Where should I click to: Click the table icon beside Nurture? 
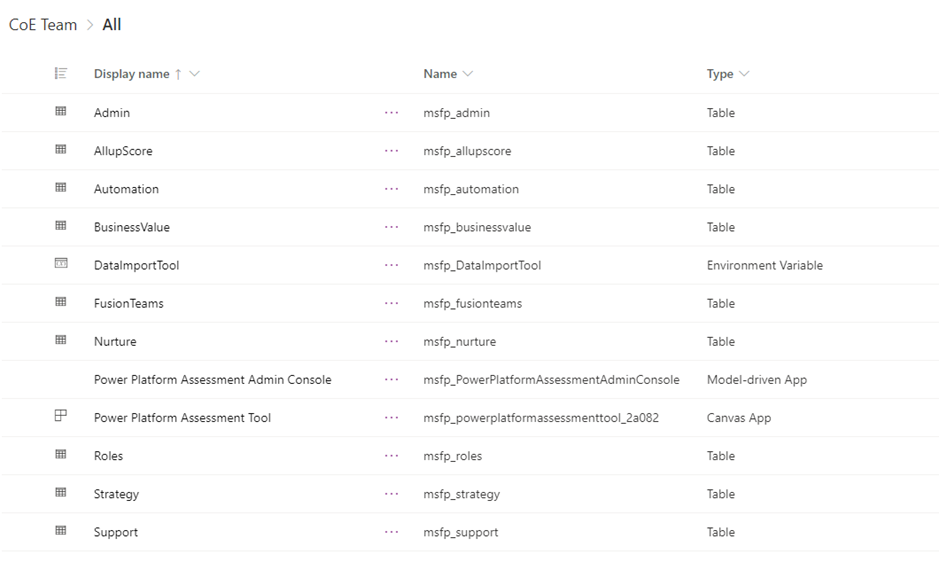(x=60, y=341)
